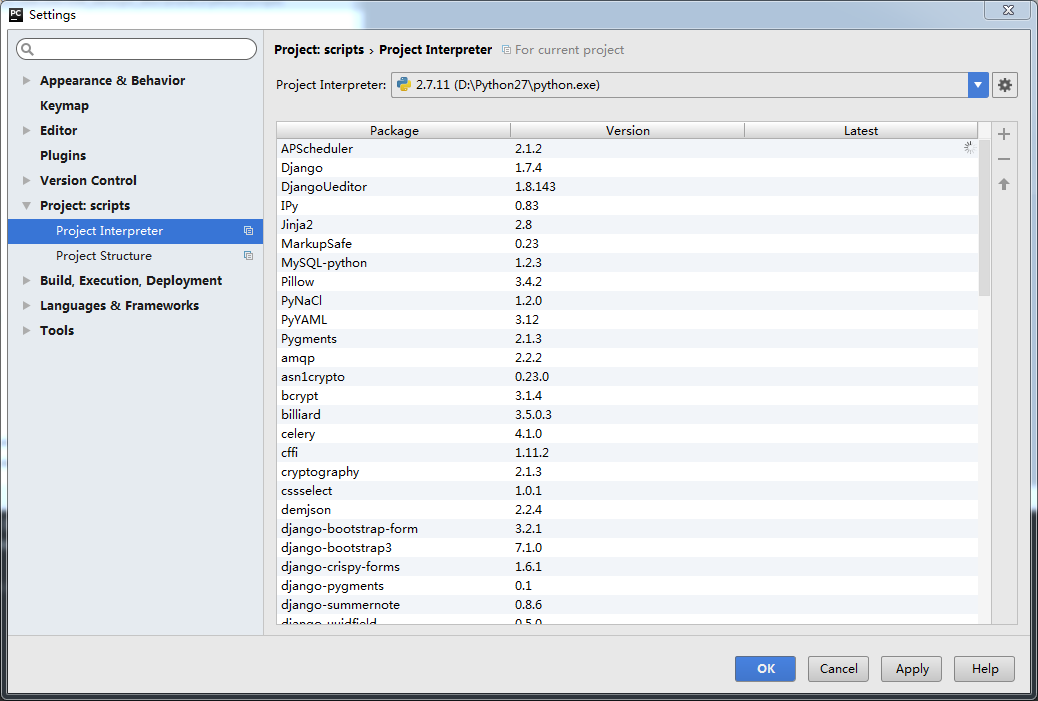Screen dimensions: 1038x701
Task: Select the APScheduler package row
Action: (627, 148)
